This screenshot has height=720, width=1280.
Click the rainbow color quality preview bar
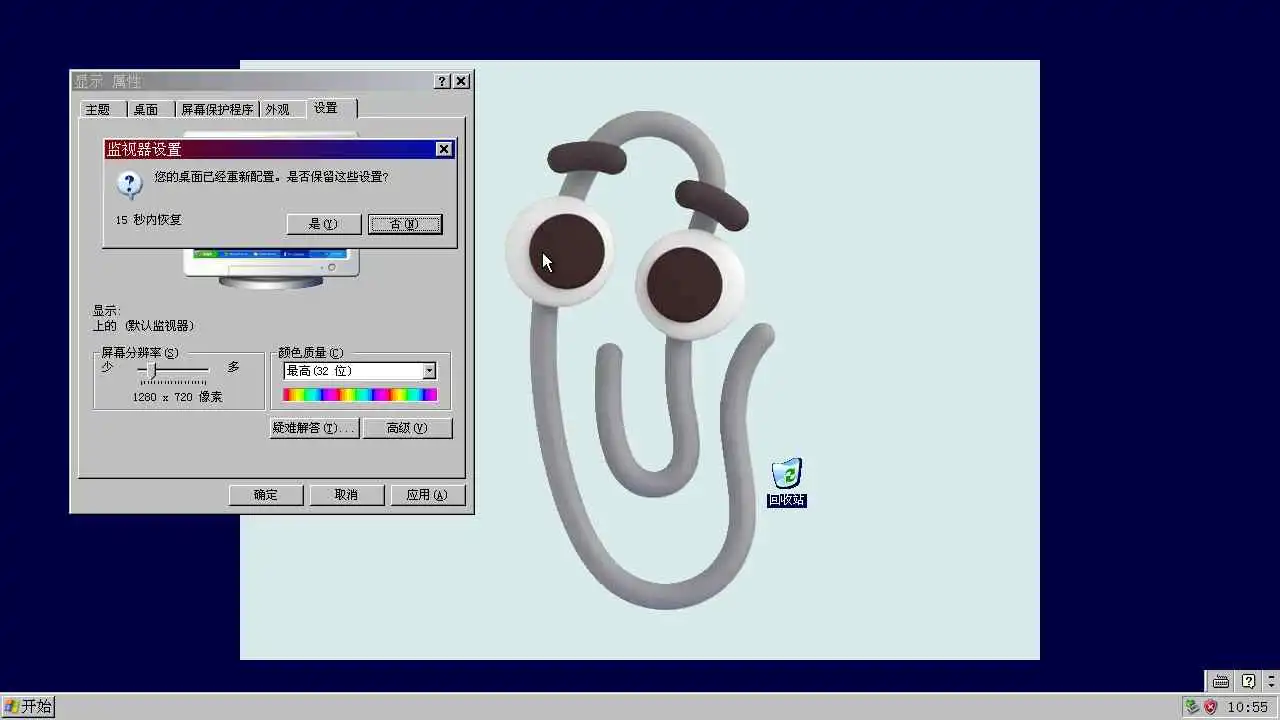[360, 395]
